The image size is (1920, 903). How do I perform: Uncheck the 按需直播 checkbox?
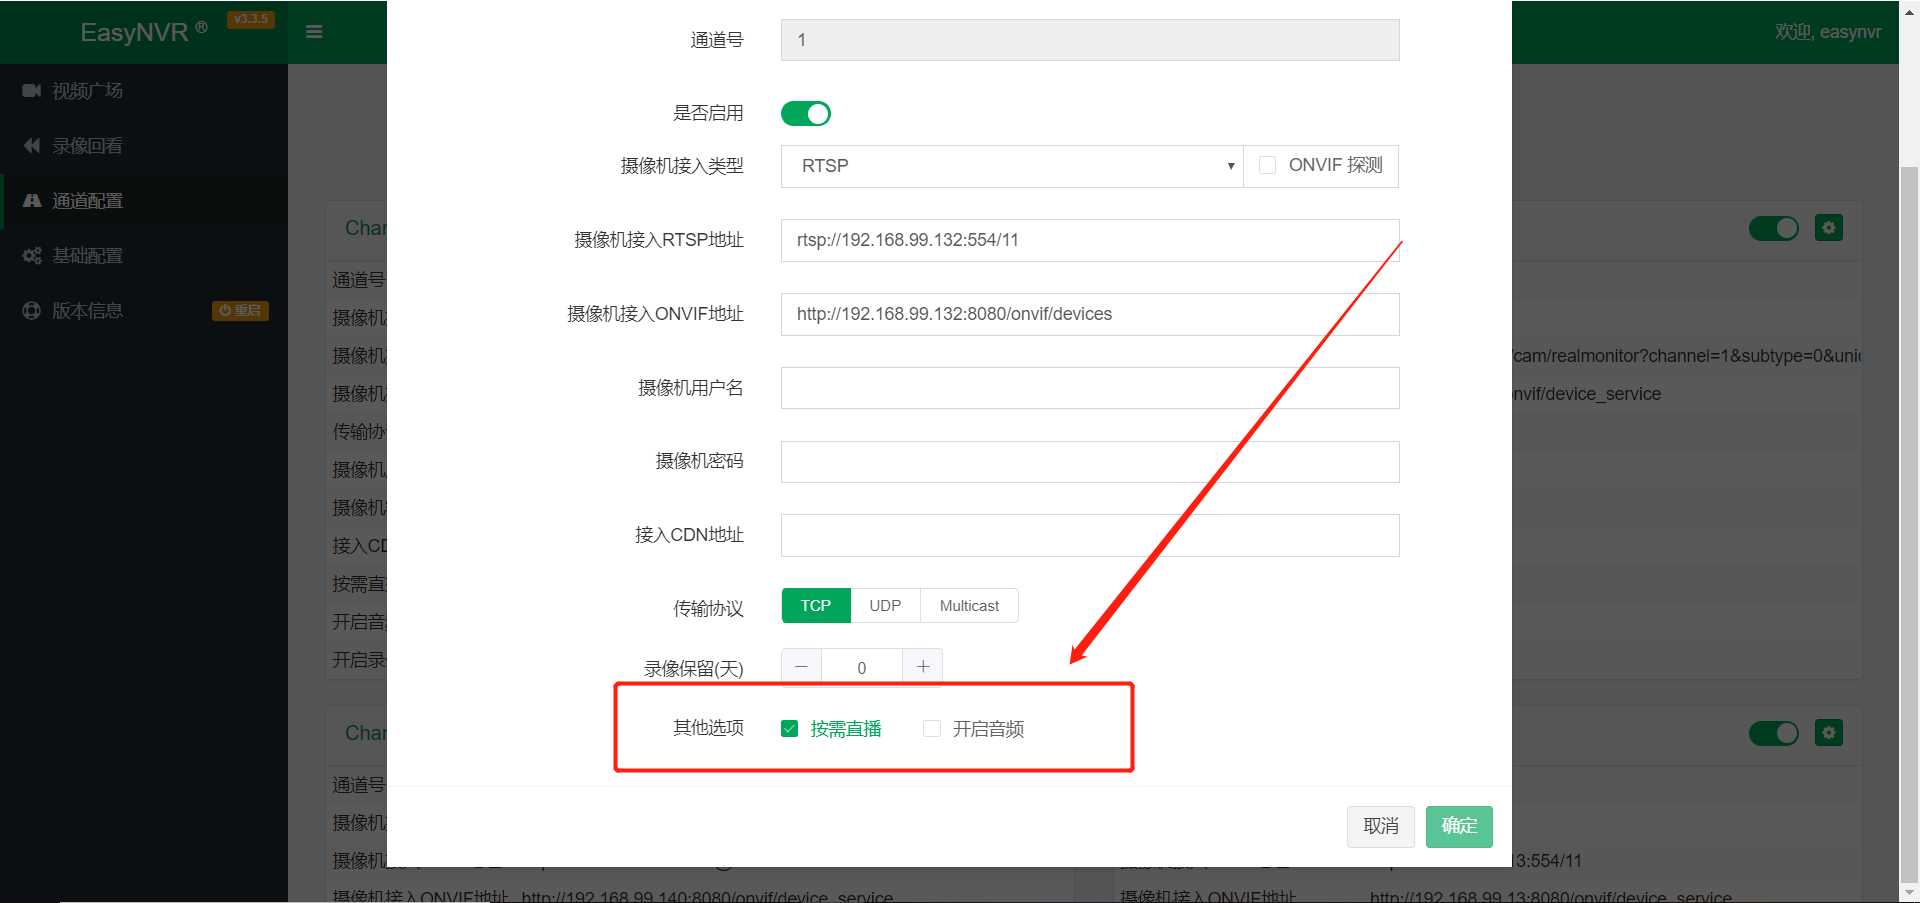pyautogui.click(x=789, y=728)
